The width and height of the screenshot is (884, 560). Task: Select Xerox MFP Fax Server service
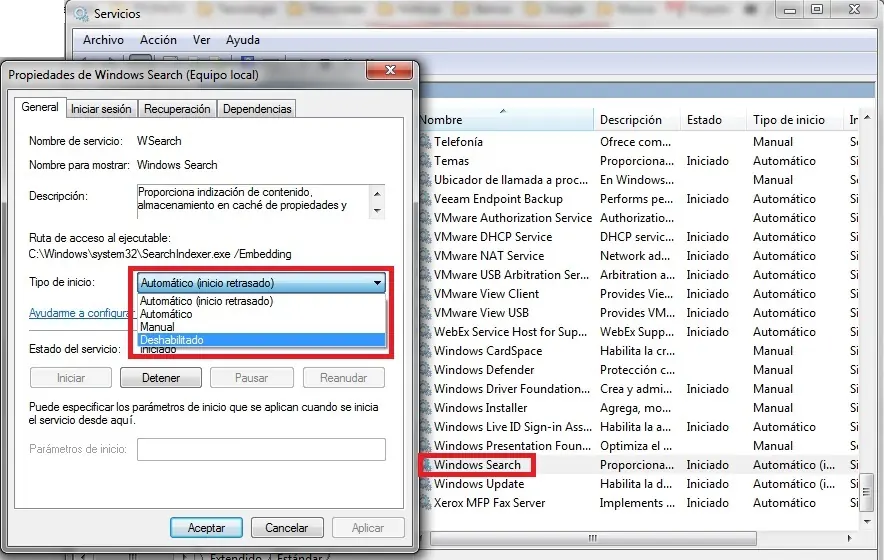[639, 503]
